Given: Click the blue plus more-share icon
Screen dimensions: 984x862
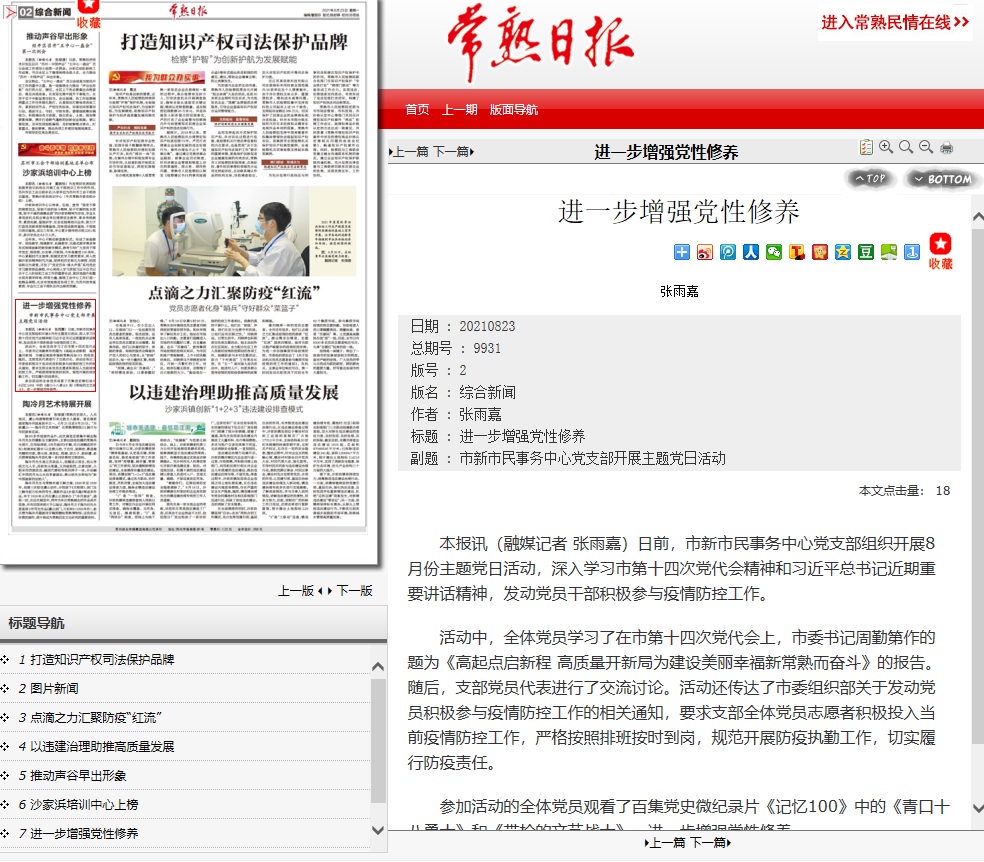Looking at the screenshot, I should 682,252.
